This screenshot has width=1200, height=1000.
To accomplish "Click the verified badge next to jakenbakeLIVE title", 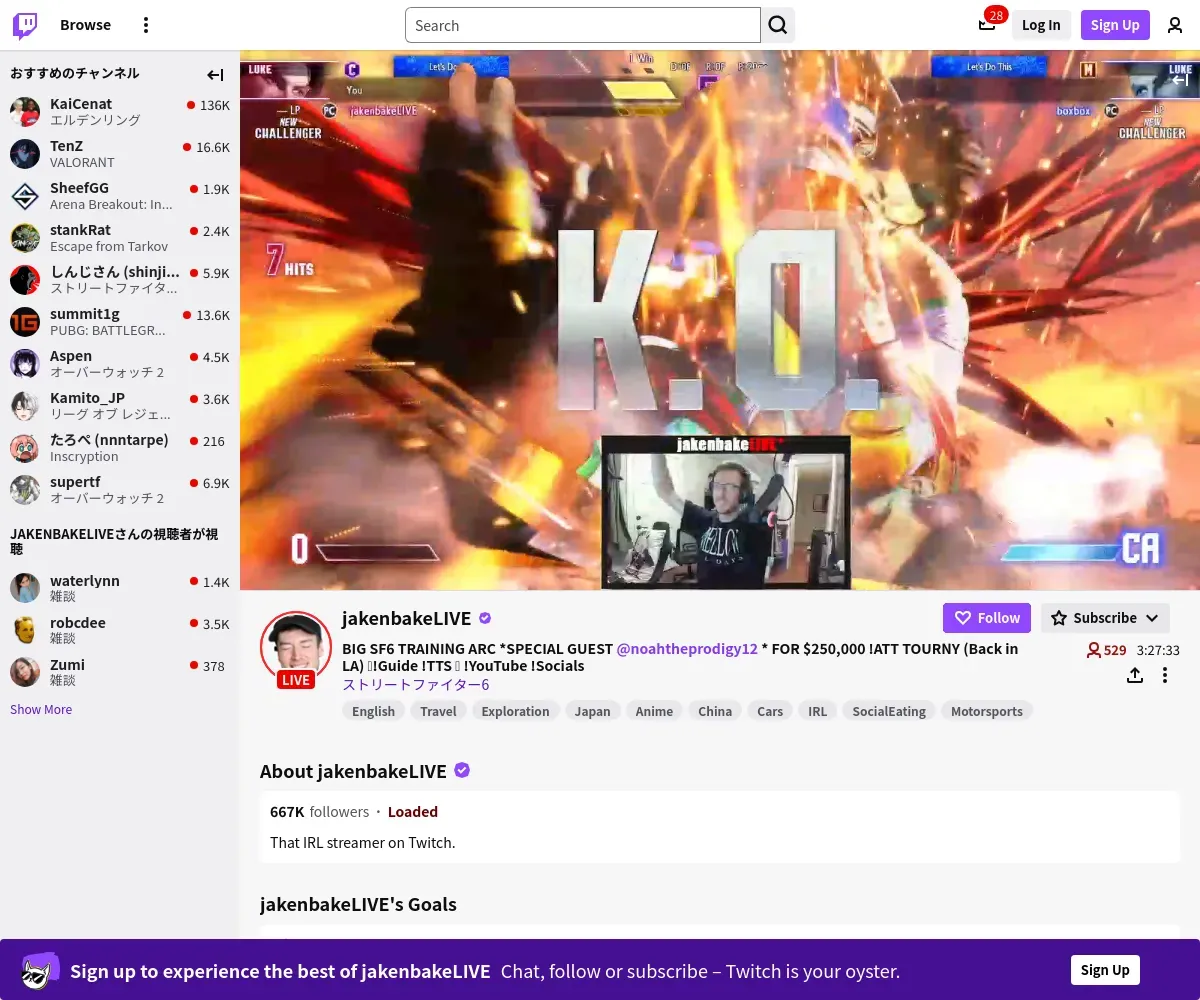I will tap(485, 618).
